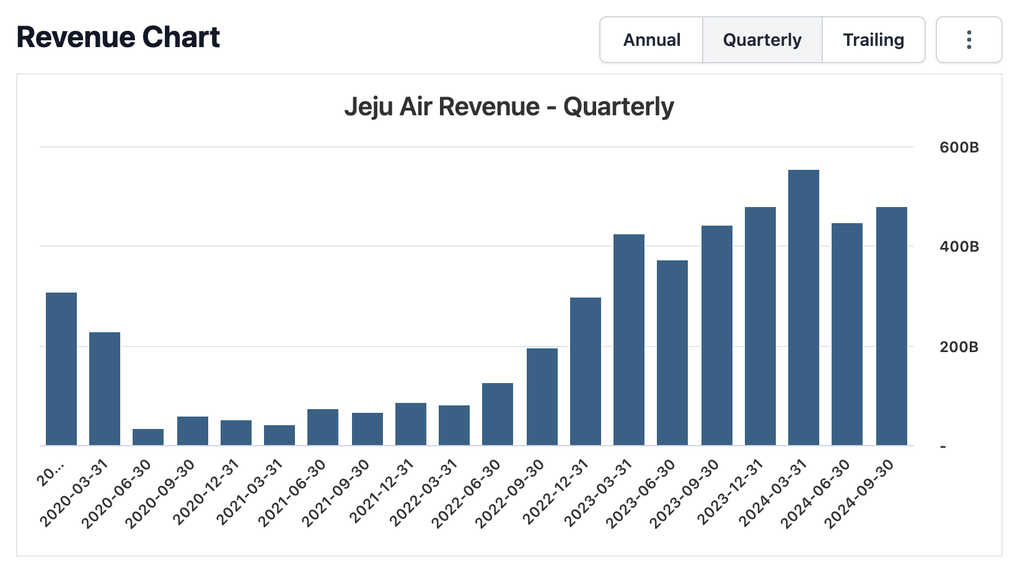Click the '200B' axis label
The image size is (1020, 574).
[959, 347]
